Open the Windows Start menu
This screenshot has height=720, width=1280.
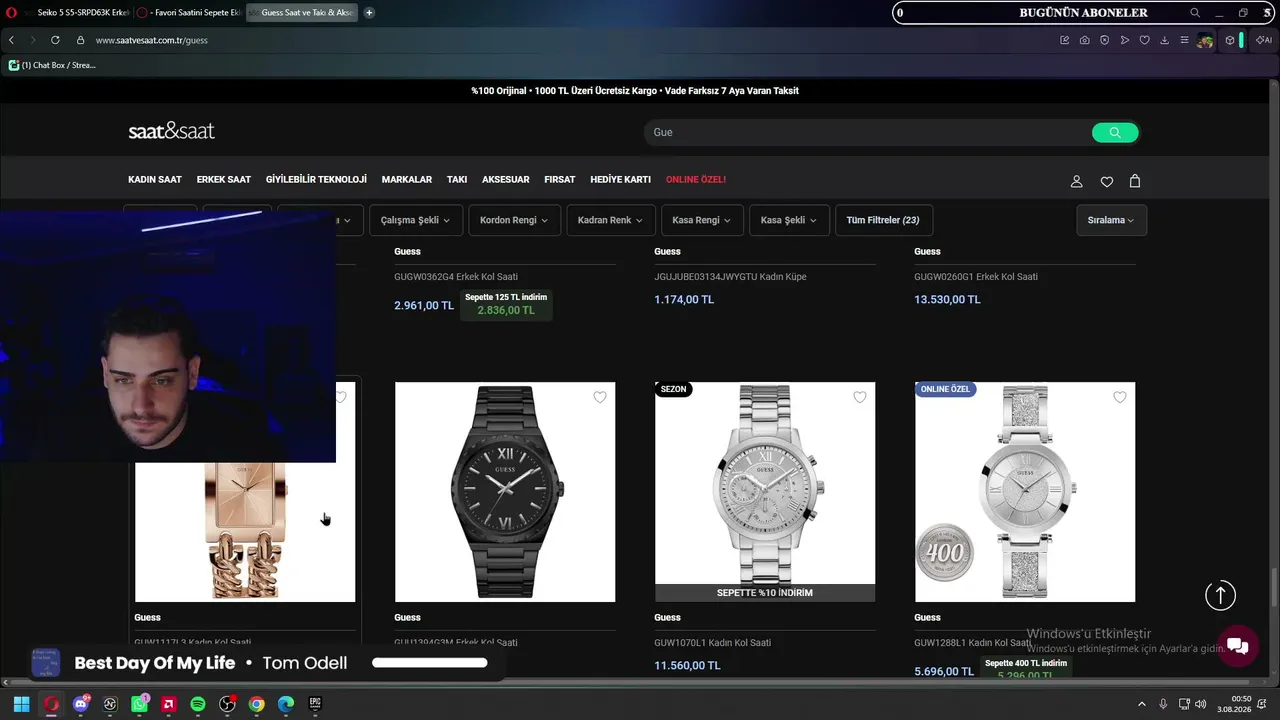21,704
